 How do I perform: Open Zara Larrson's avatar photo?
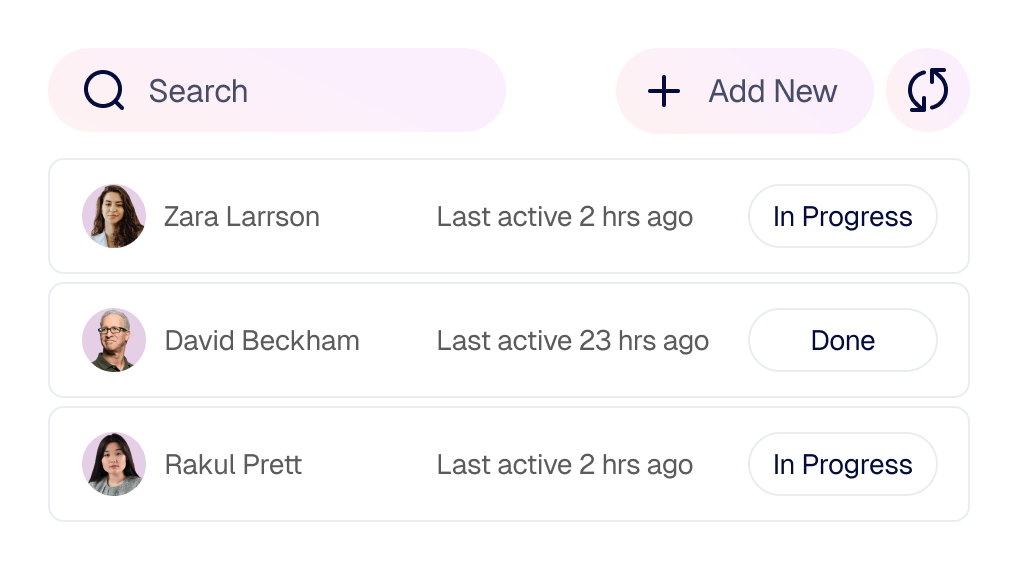[114, 216]
